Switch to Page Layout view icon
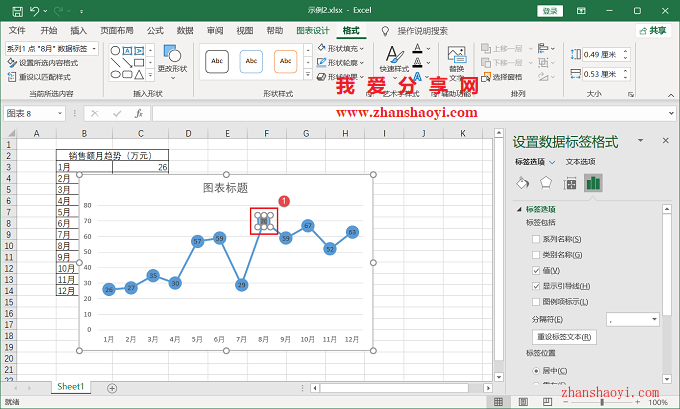 pos(523,402)
